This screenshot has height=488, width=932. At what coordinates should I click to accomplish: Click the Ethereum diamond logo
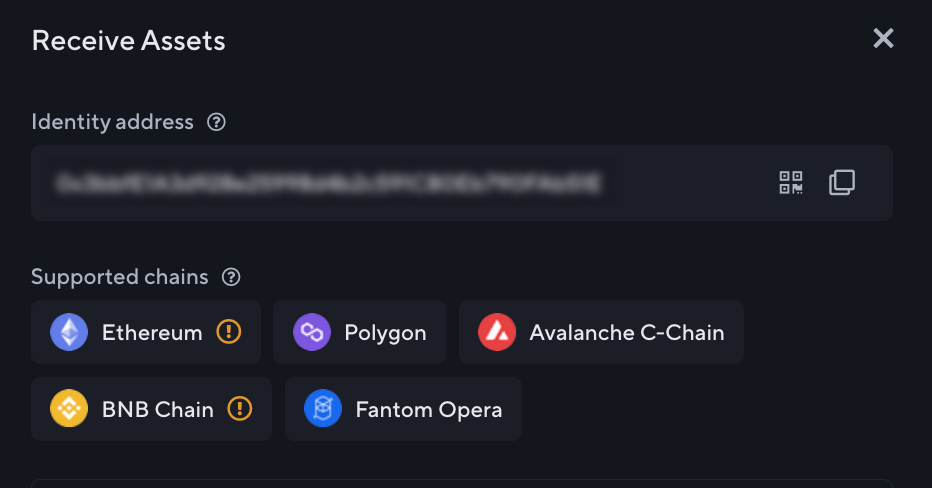pyautogui.click(x=69, y=332)
